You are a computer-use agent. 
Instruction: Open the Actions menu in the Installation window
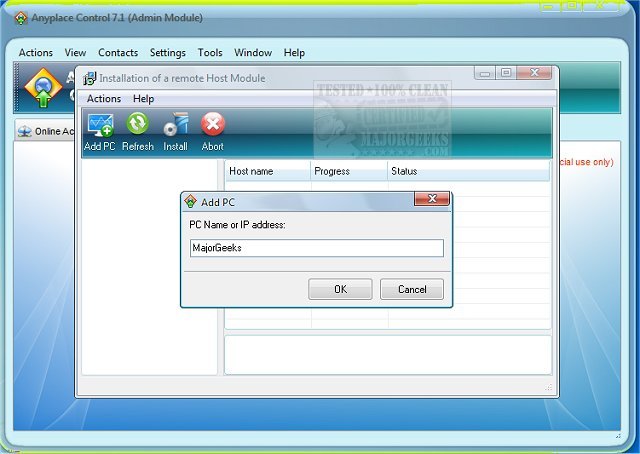coord(104,99)
